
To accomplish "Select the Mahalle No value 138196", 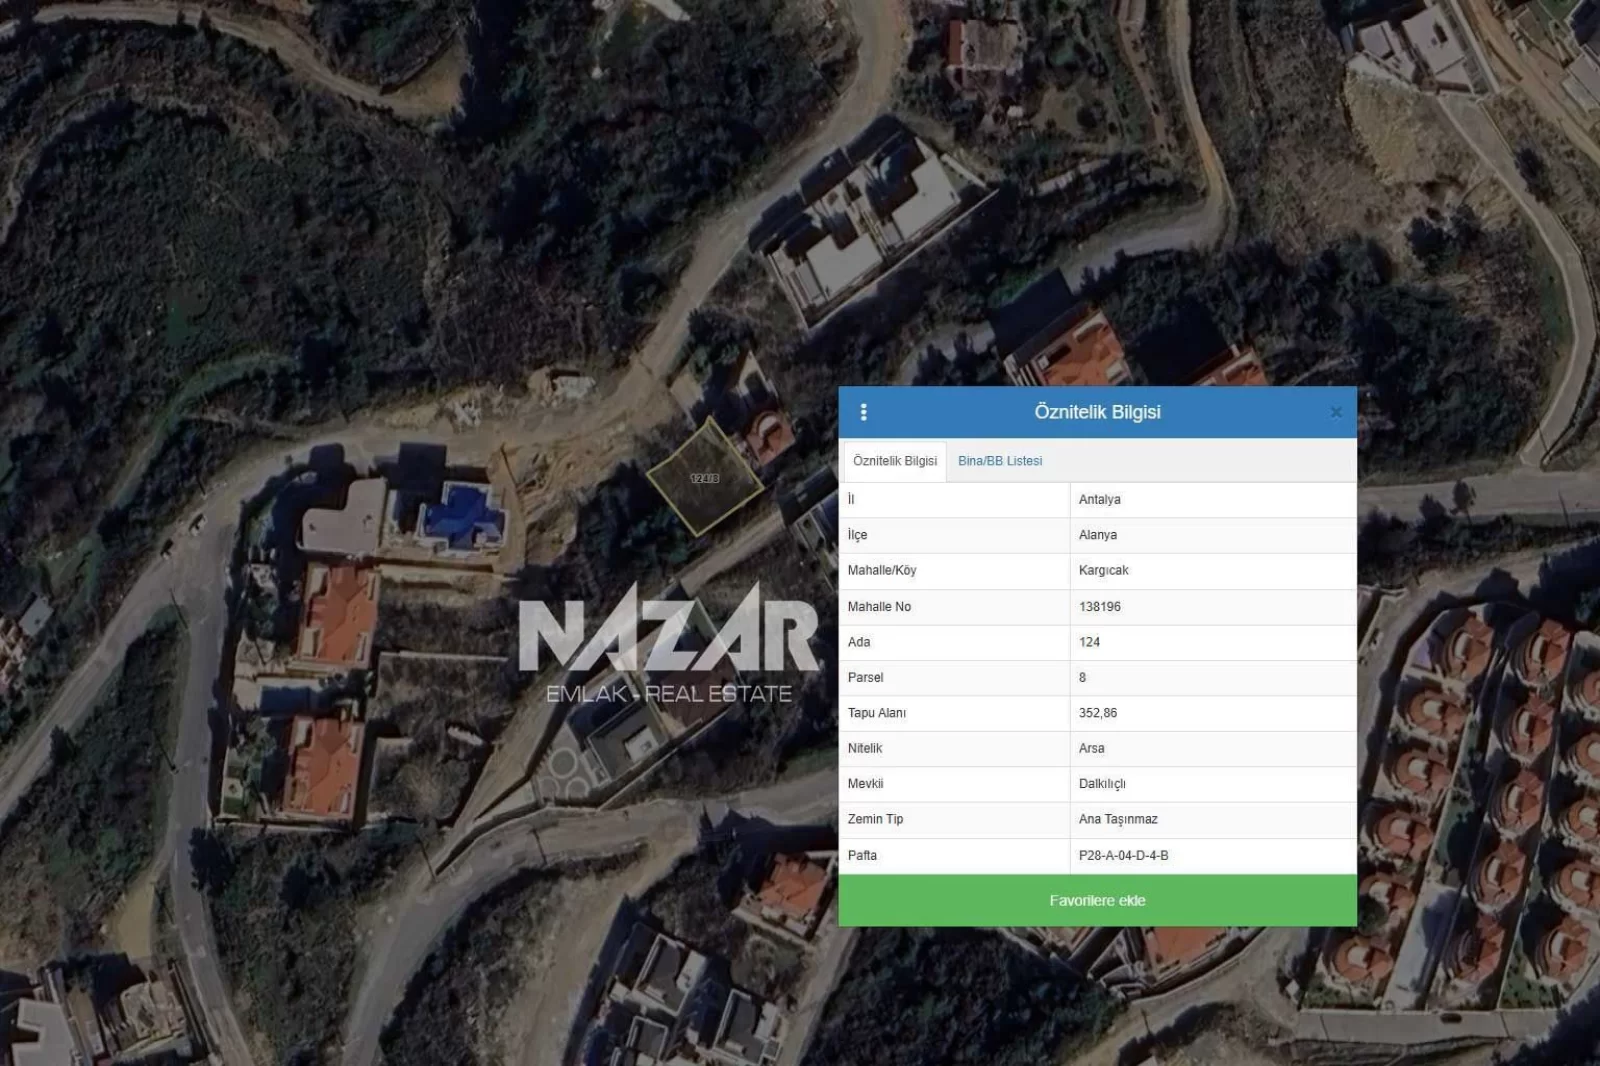I will (x=1099, y=606).
